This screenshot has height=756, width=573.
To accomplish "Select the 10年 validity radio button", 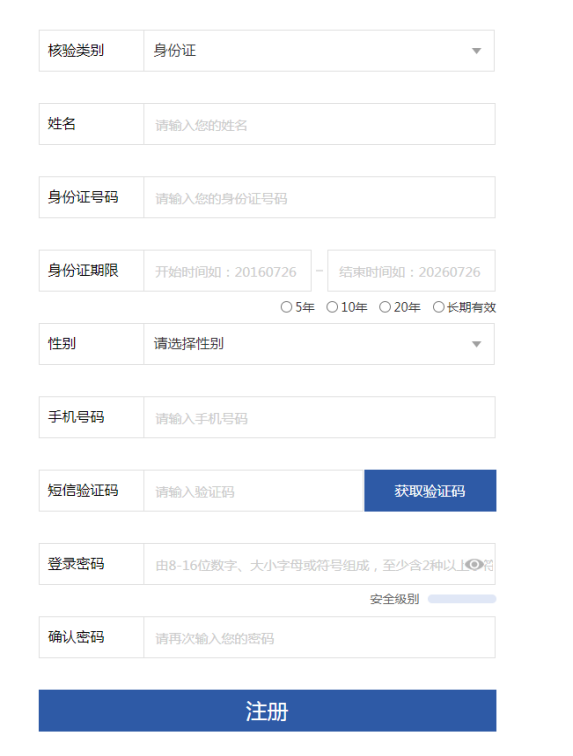I will (332, 307).
